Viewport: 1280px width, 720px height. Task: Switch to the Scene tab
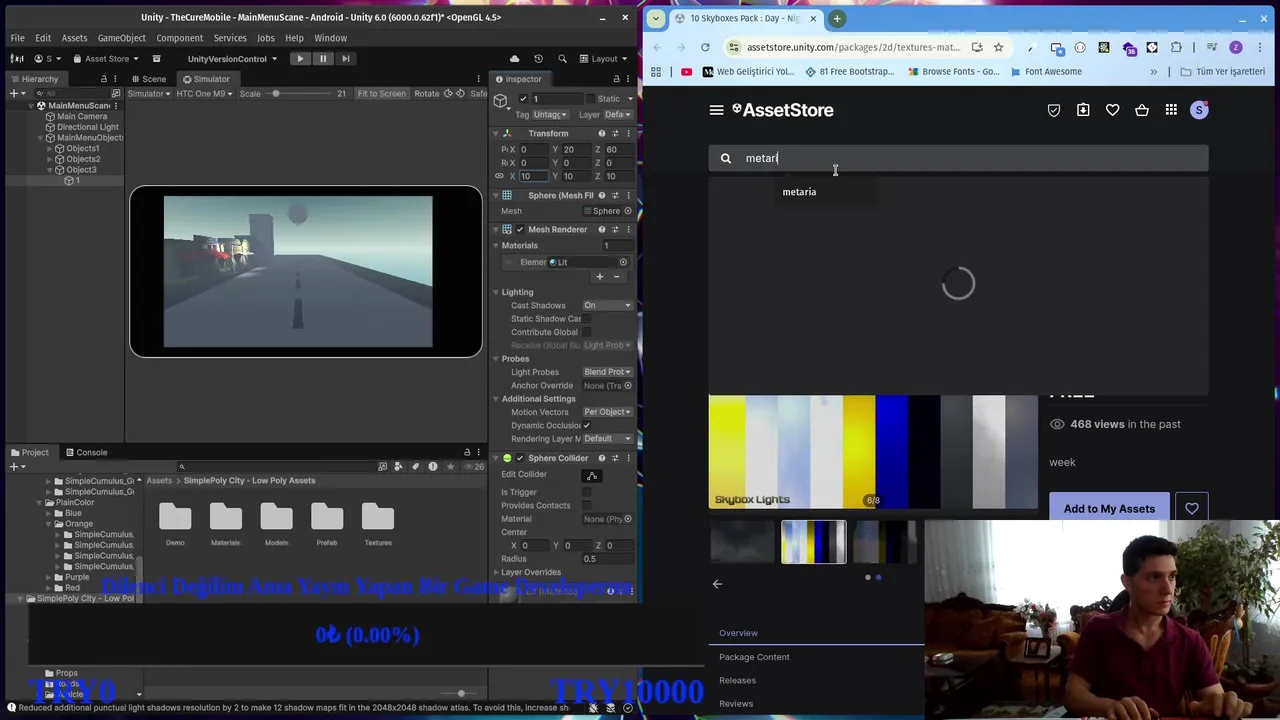click(x=148, y=79)
